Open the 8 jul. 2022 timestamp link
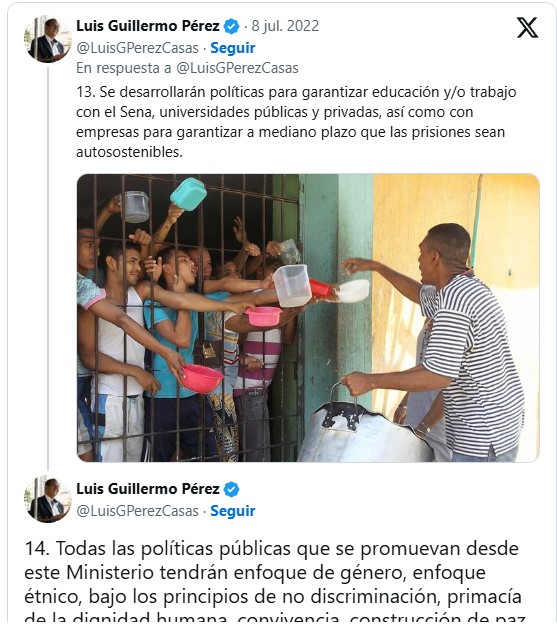 point(285,26)
